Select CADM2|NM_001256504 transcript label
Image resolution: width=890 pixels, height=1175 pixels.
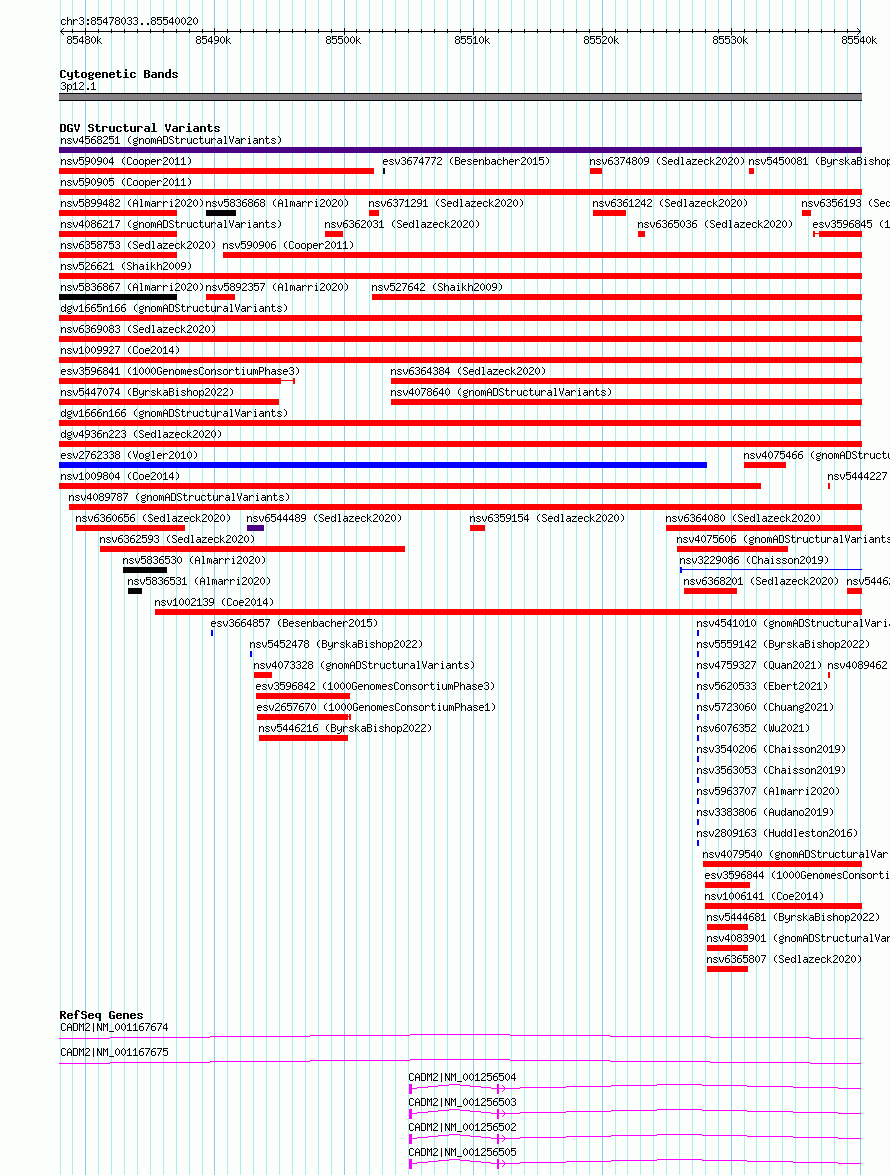point(462,1077)
